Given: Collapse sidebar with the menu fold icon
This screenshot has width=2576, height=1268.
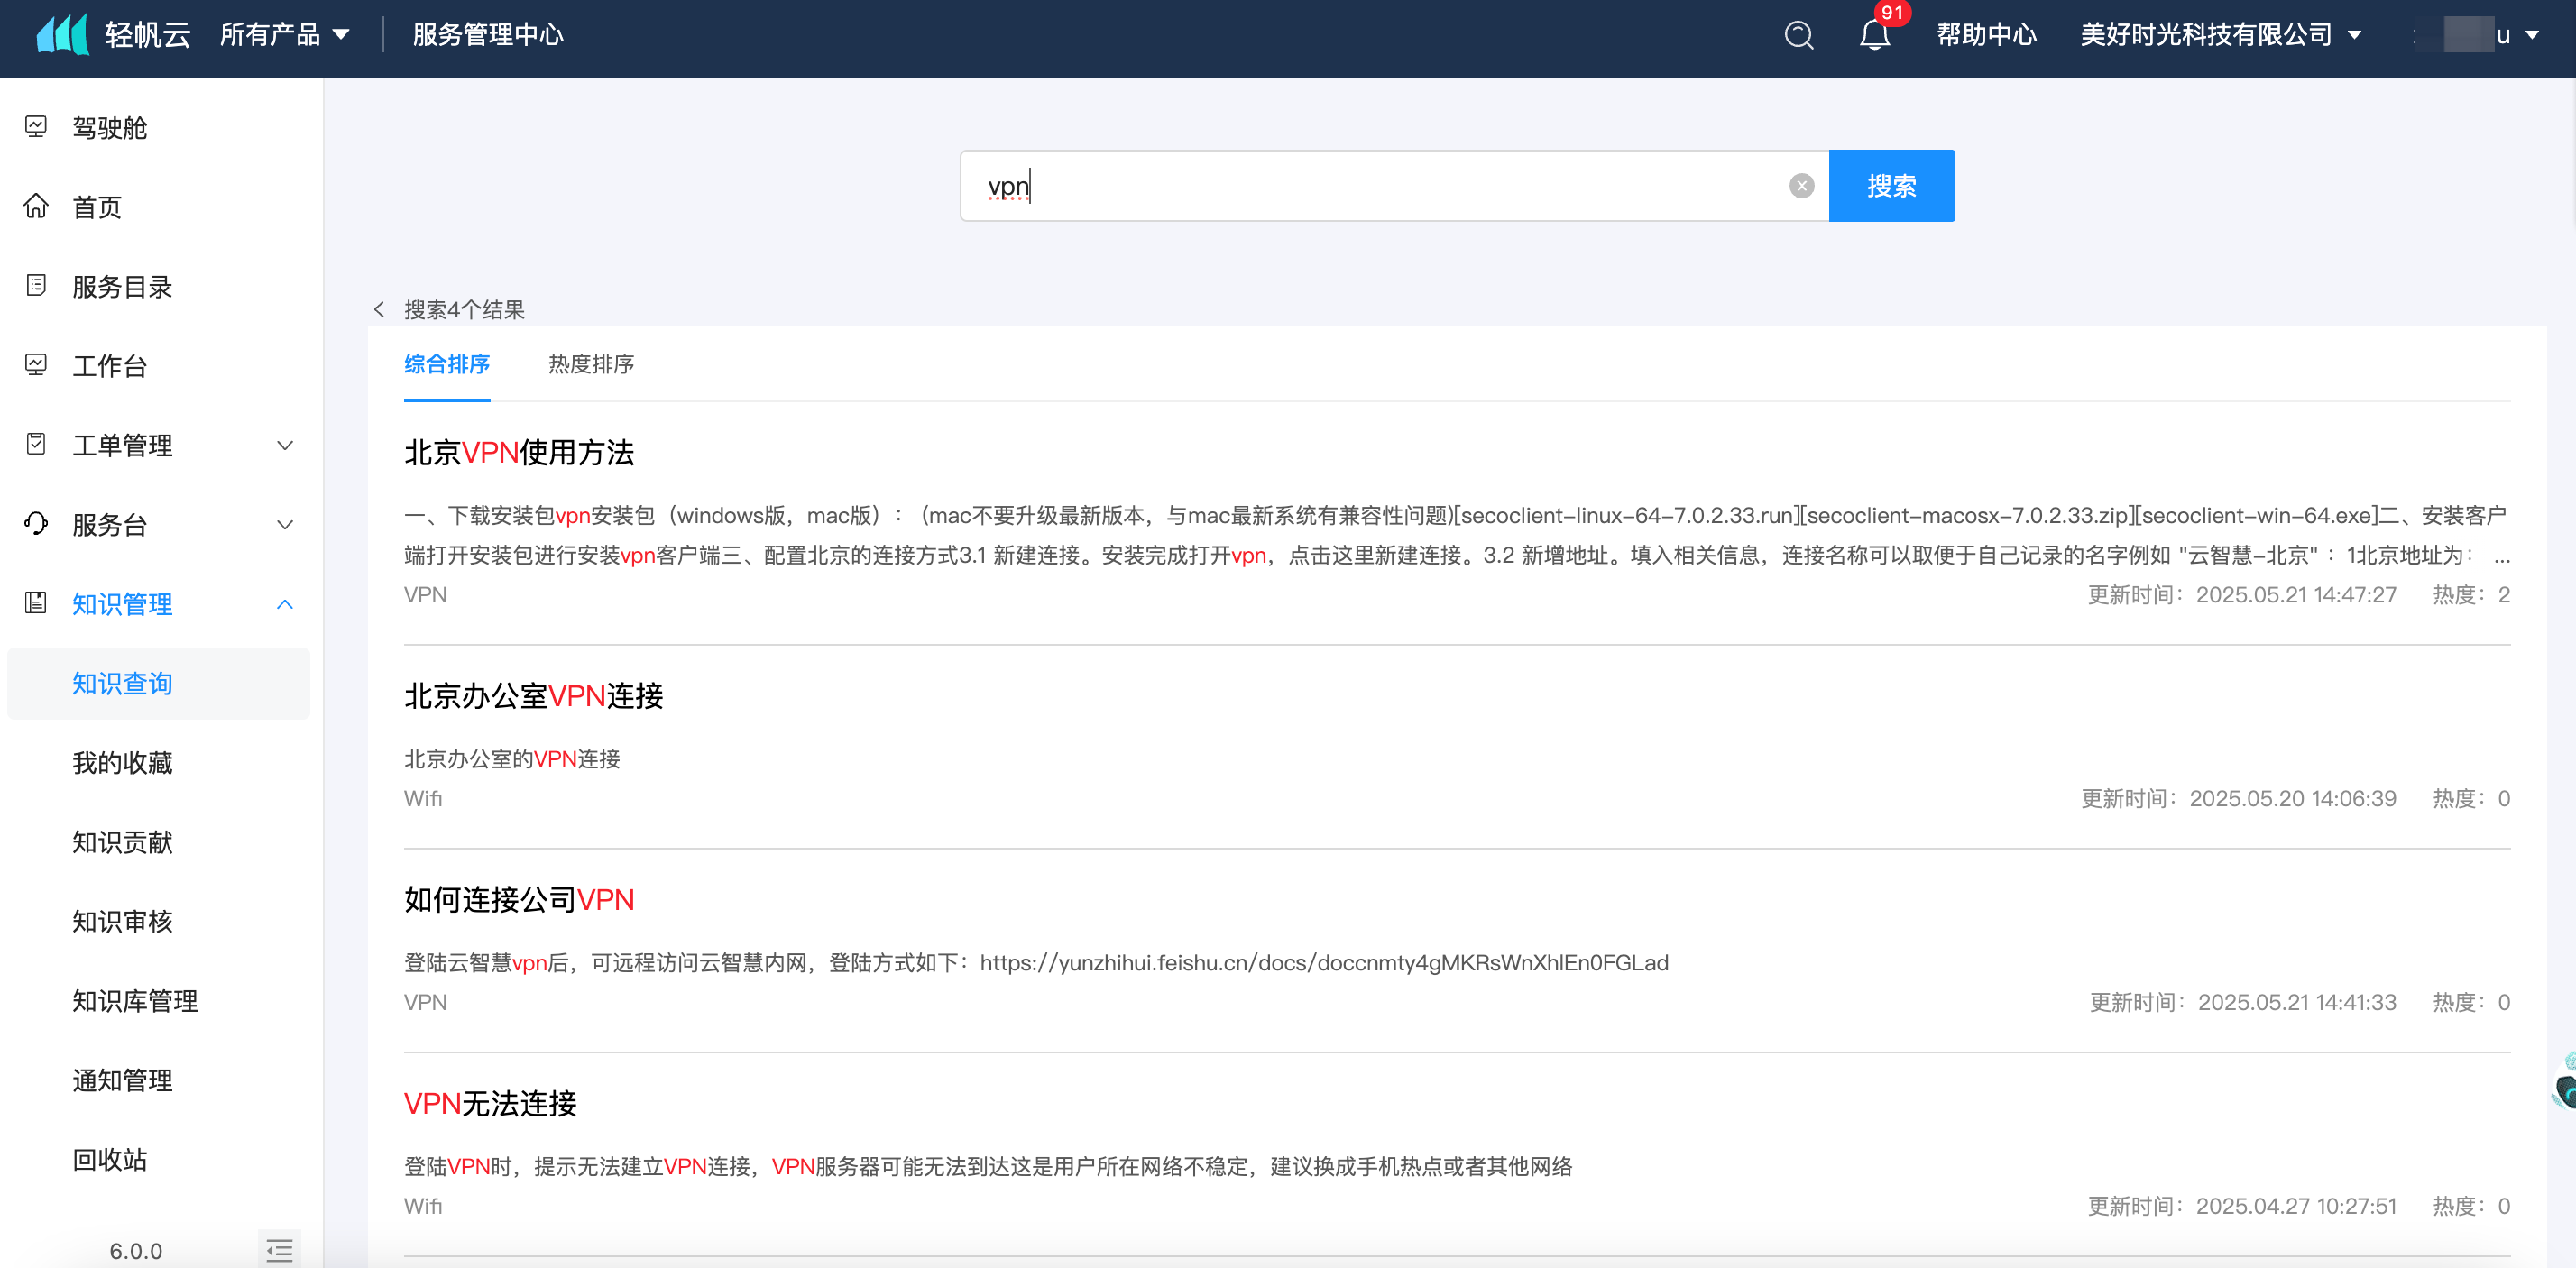Looking at the screenshot, I should (279, 1249).
